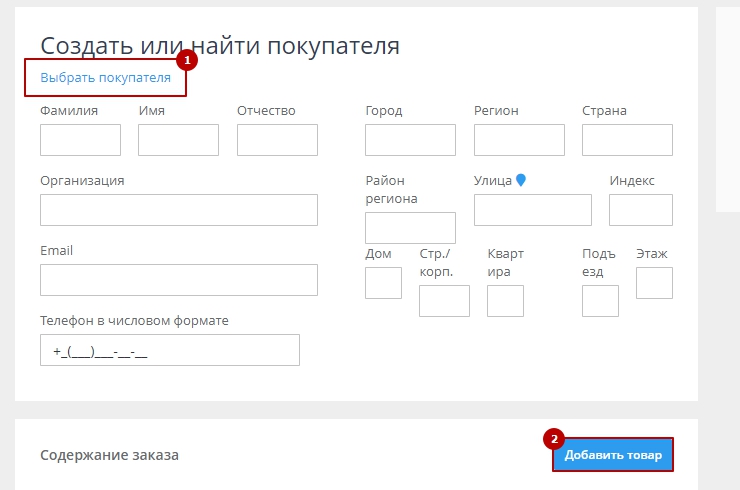Click the 'Выбрать покупателя' link
Screen dimensions: 740x490
click(105, 77)
